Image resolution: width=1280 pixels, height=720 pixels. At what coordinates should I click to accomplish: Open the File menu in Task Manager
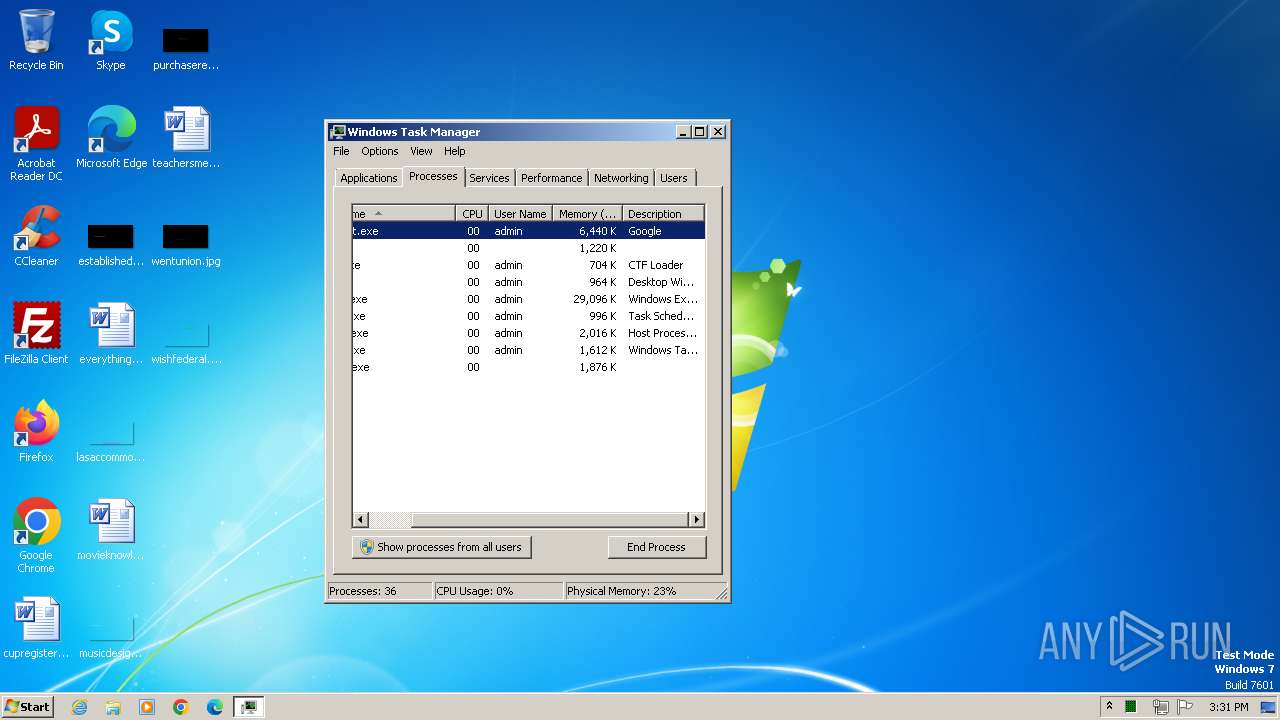341,151
